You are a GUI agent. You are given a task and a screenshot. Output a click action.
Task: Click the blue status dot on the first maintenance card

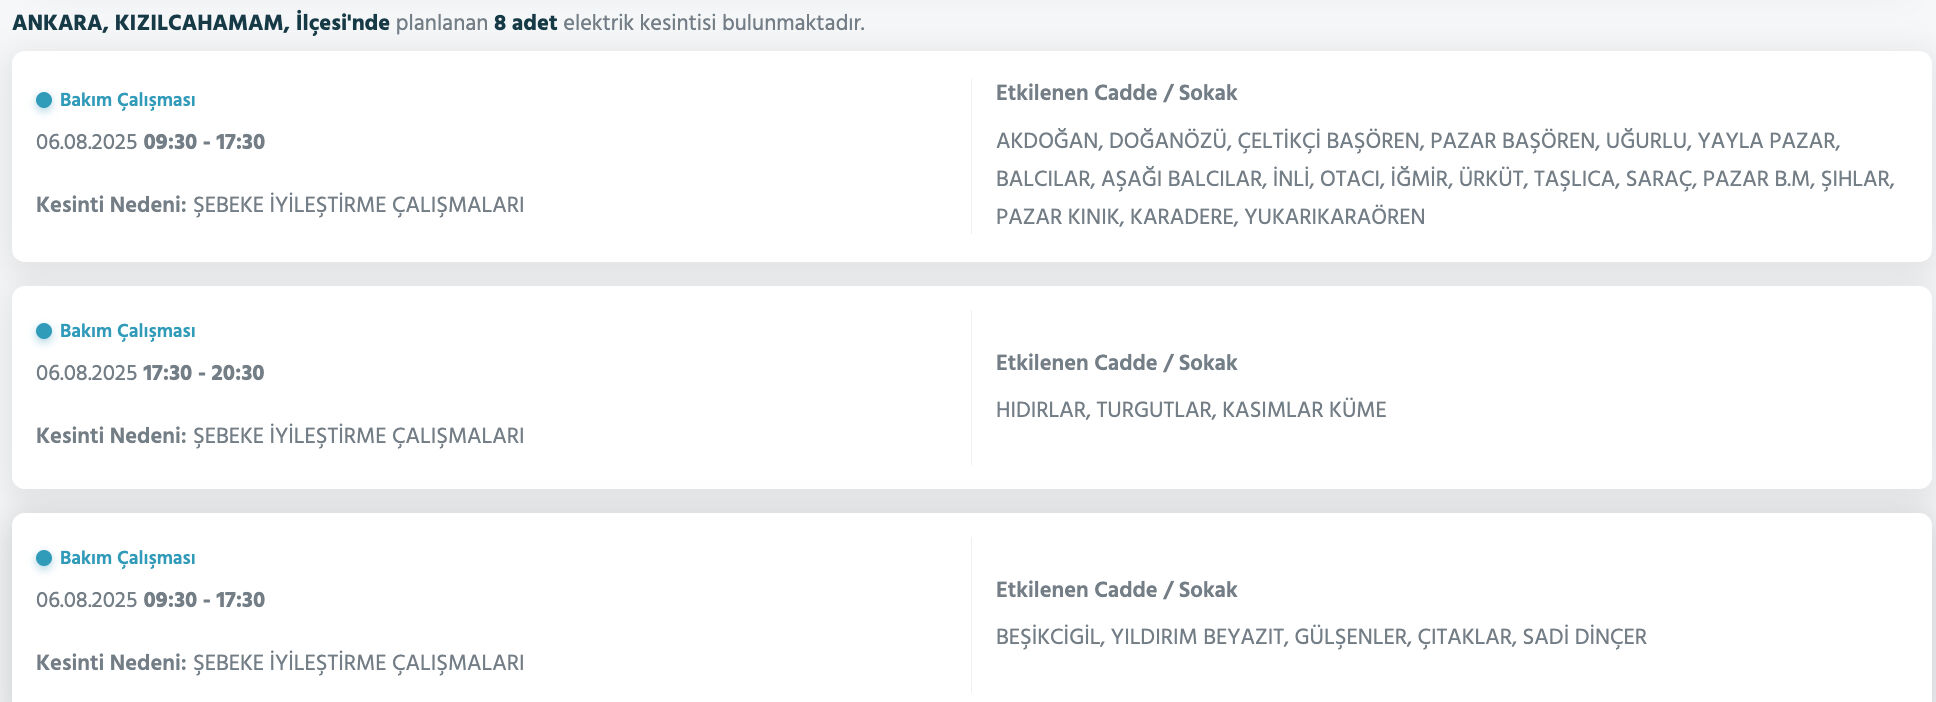(42, 100)
